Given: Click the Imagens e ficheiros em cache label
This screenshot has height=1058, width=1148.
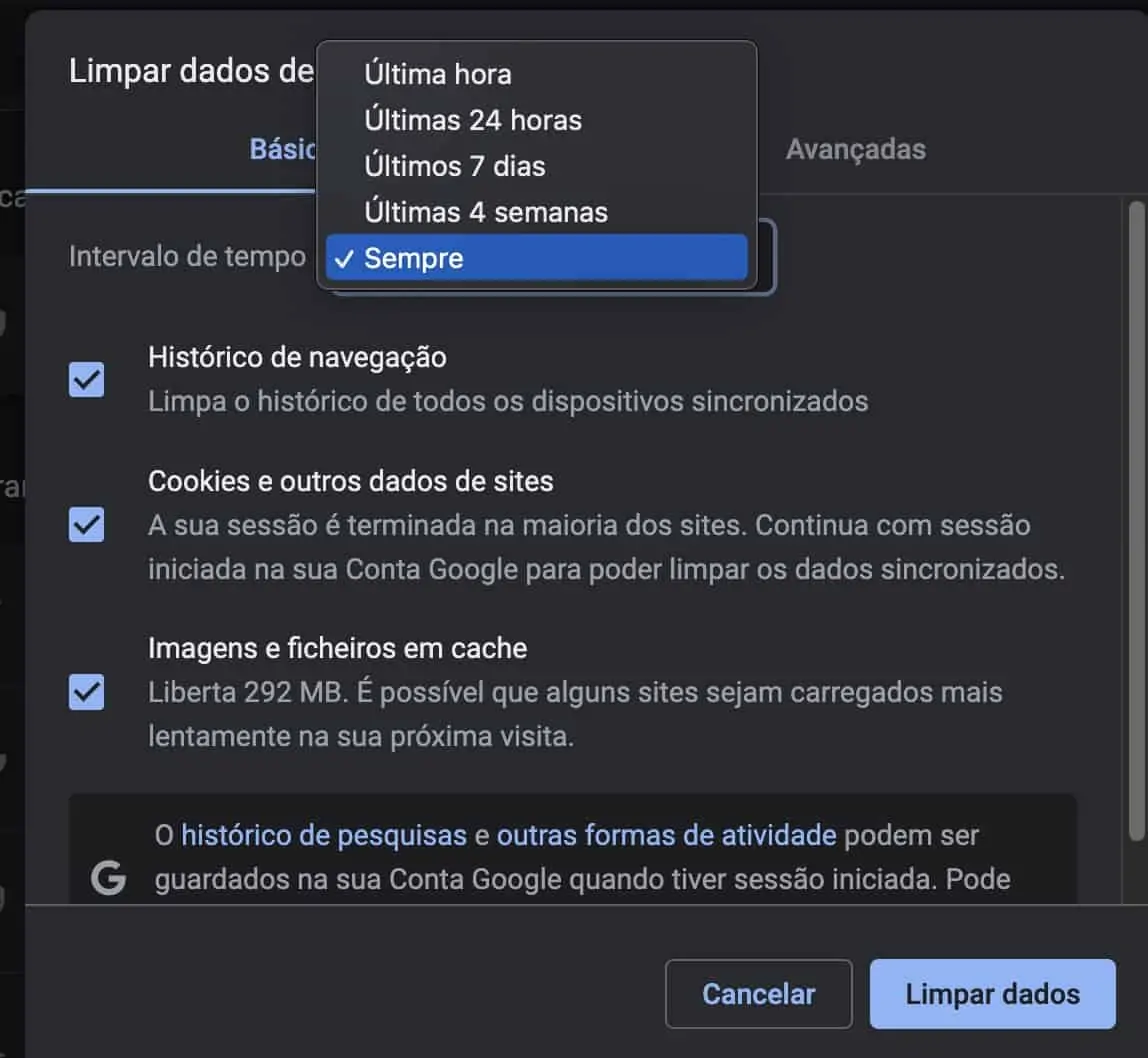Looking at the screenshot, I should point(338,648).
